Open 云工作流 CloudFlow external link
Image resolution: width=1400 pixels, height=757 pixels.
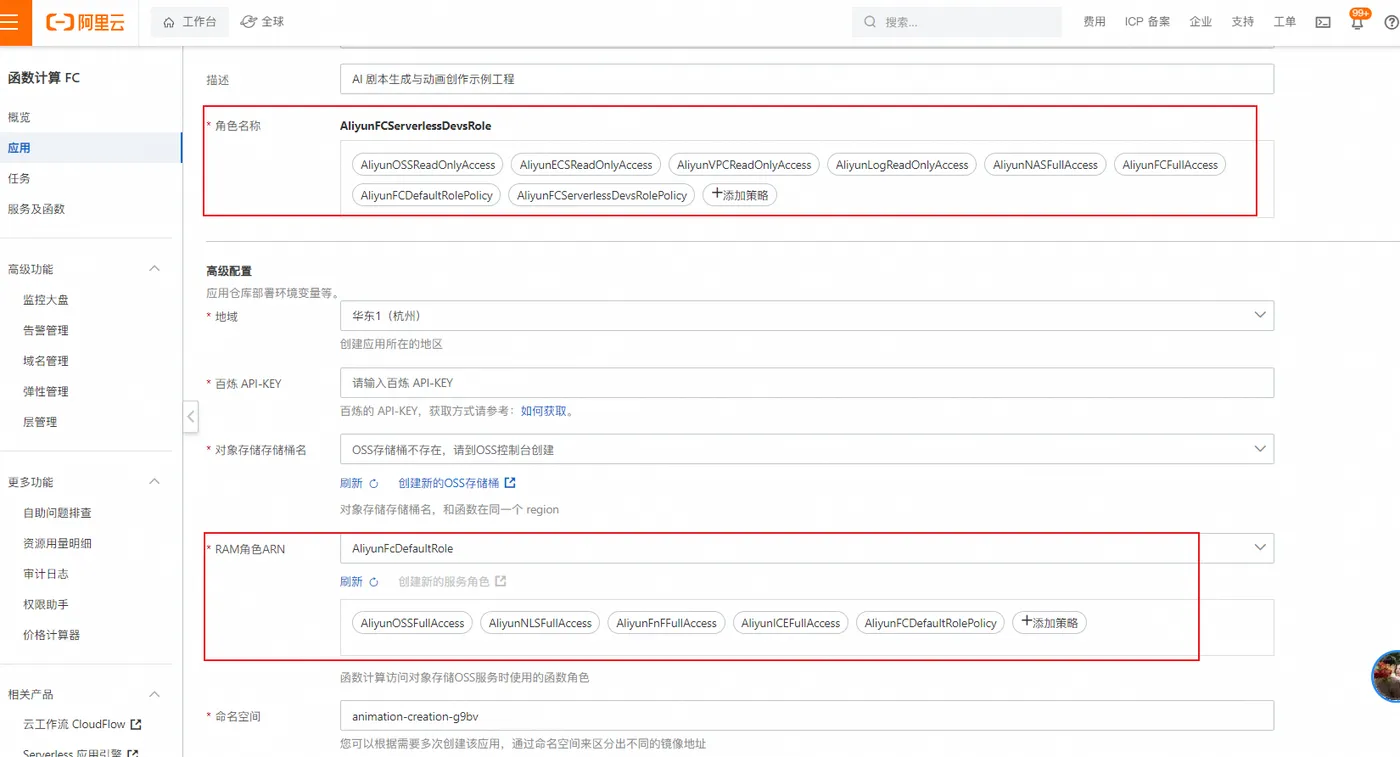click(x=82, y=724)
